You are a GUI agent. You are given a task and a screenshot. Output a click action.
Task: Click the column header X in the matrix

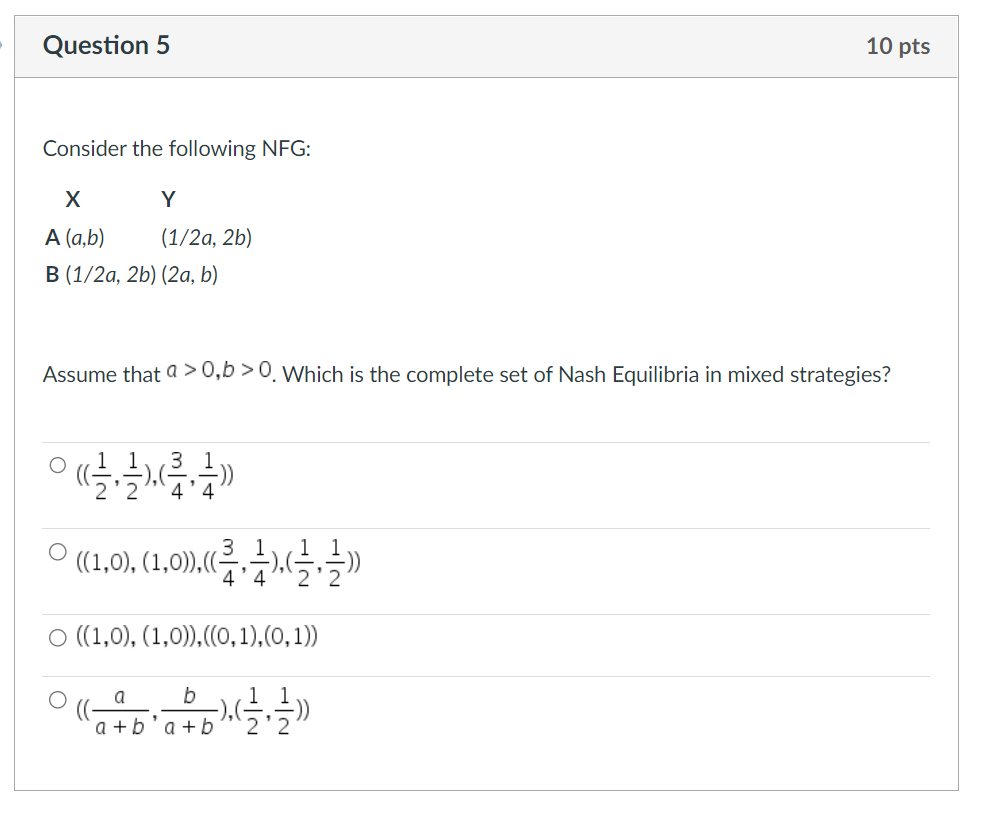point(73,199)
